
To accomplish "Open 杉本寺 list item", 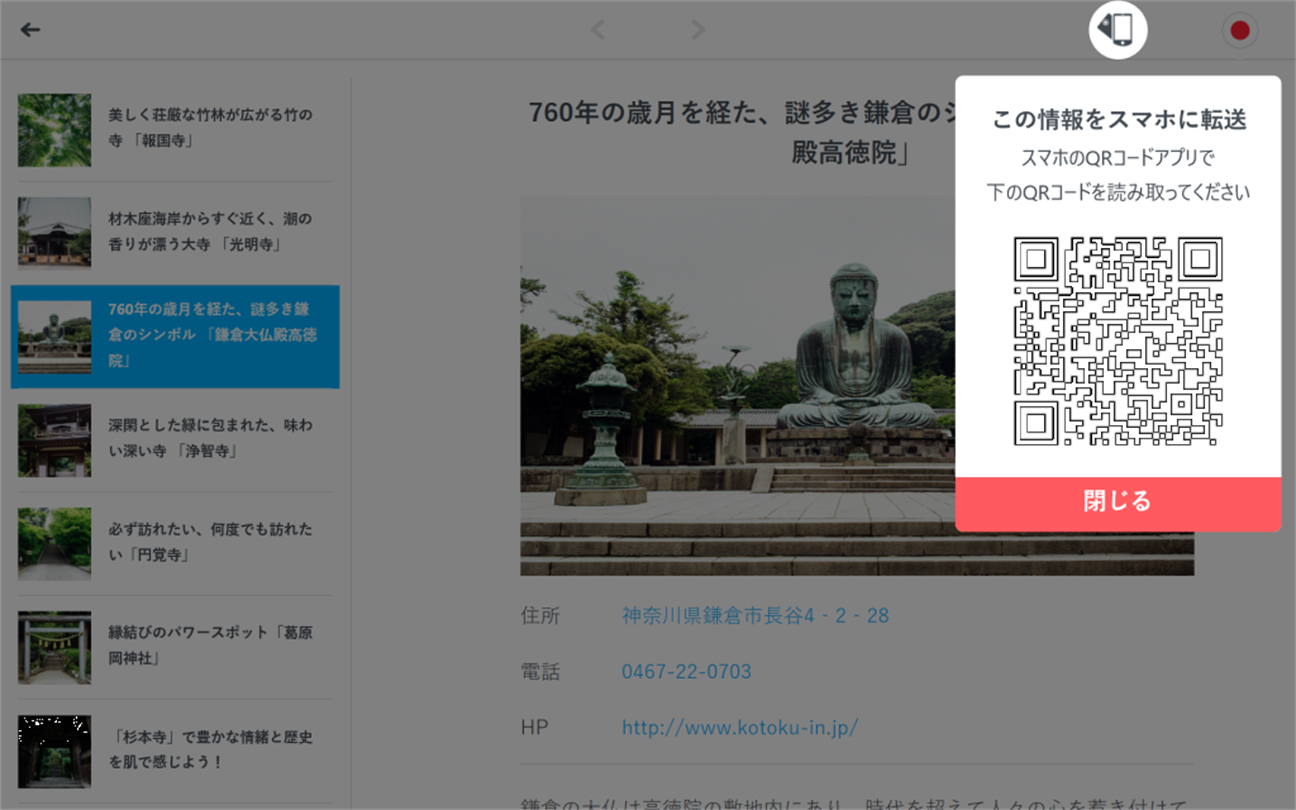I will click(175, 750).
